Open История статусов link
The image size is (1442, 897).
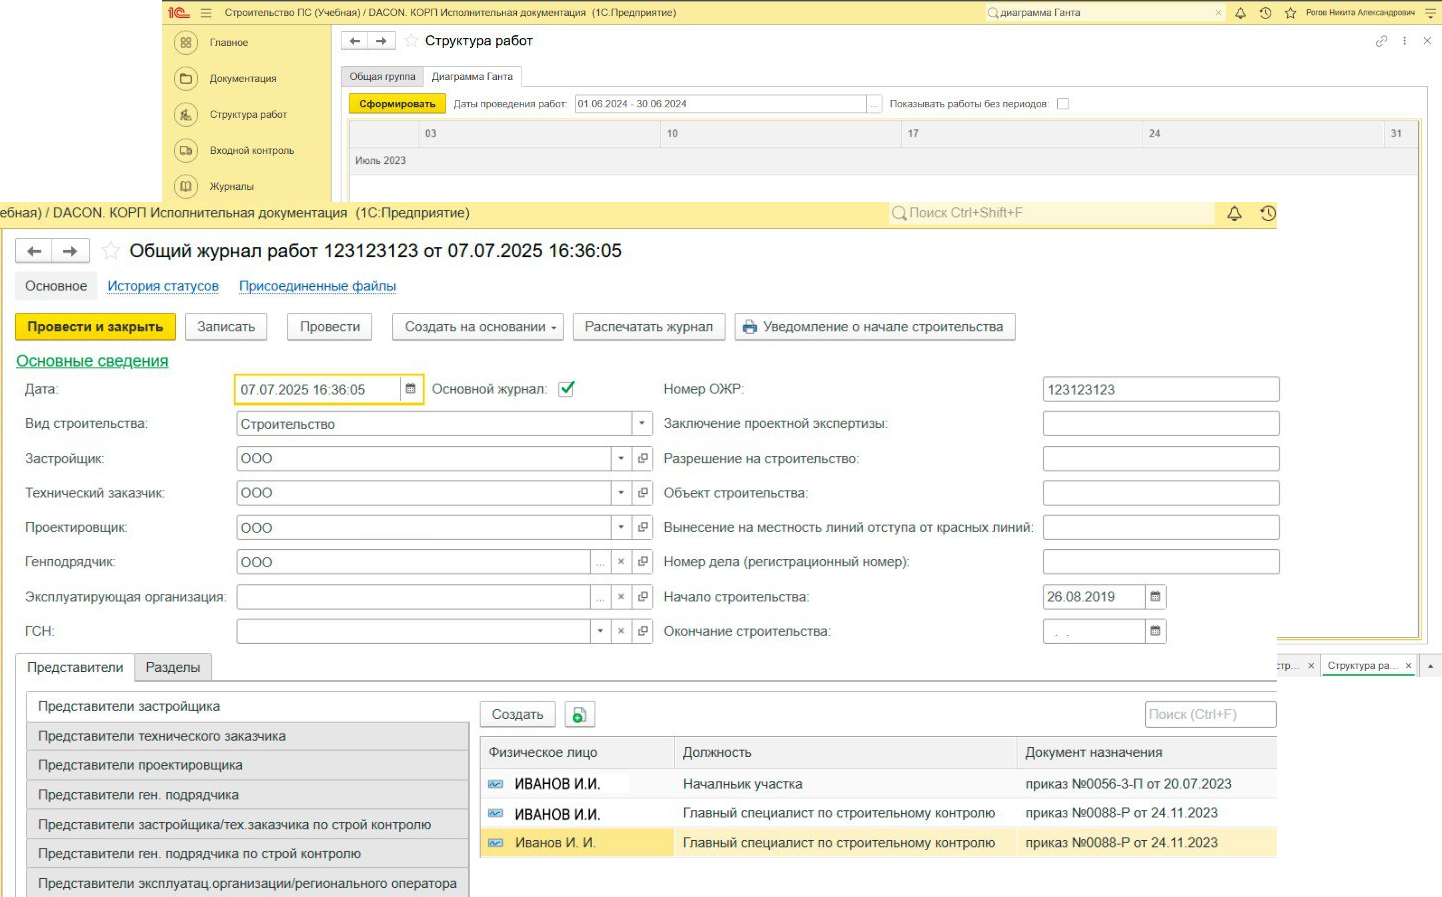163,286
